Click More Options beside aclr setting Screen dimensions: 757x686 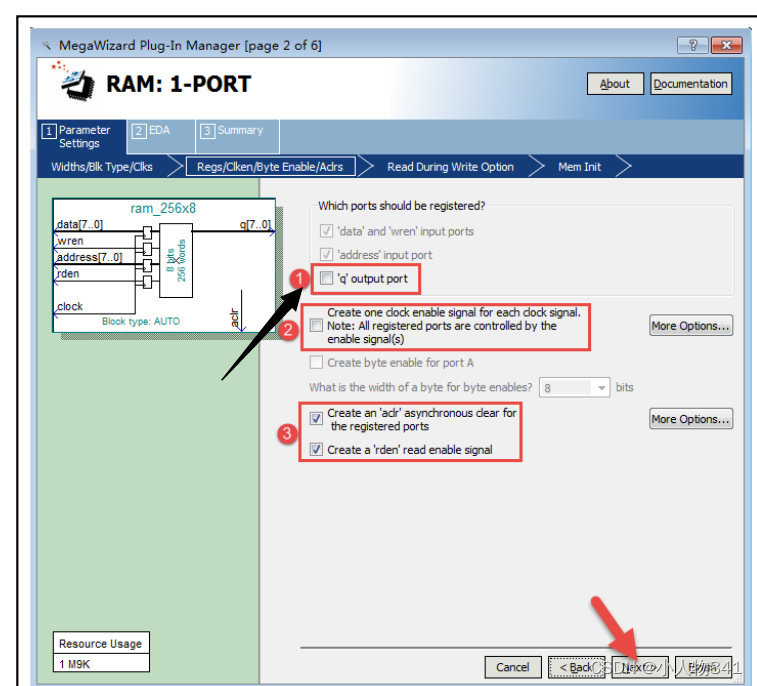tap(690, 419)
